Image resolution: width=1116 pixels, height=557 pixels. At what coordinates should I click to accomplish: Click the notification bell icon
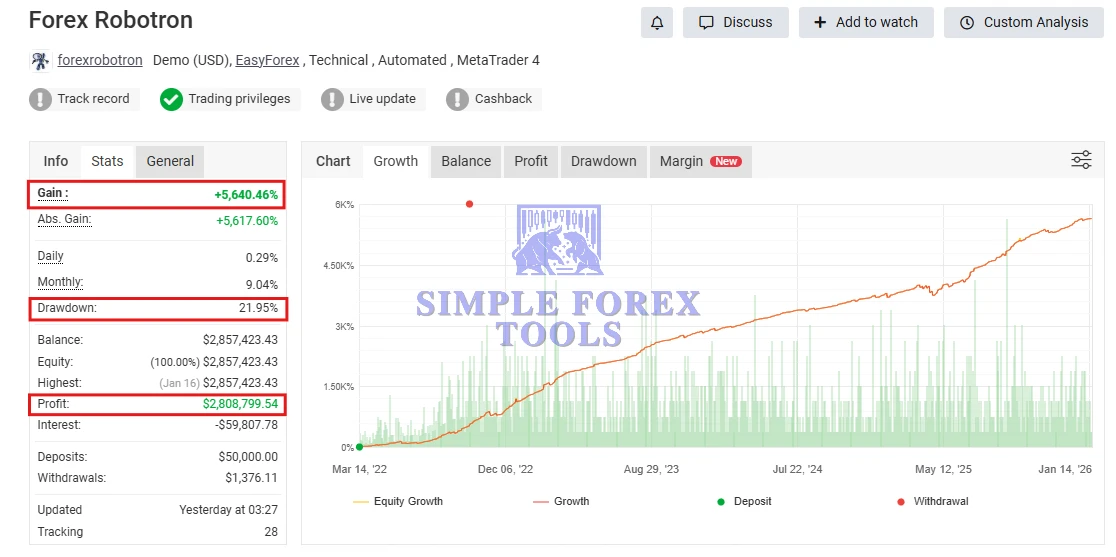pos(657,23)
